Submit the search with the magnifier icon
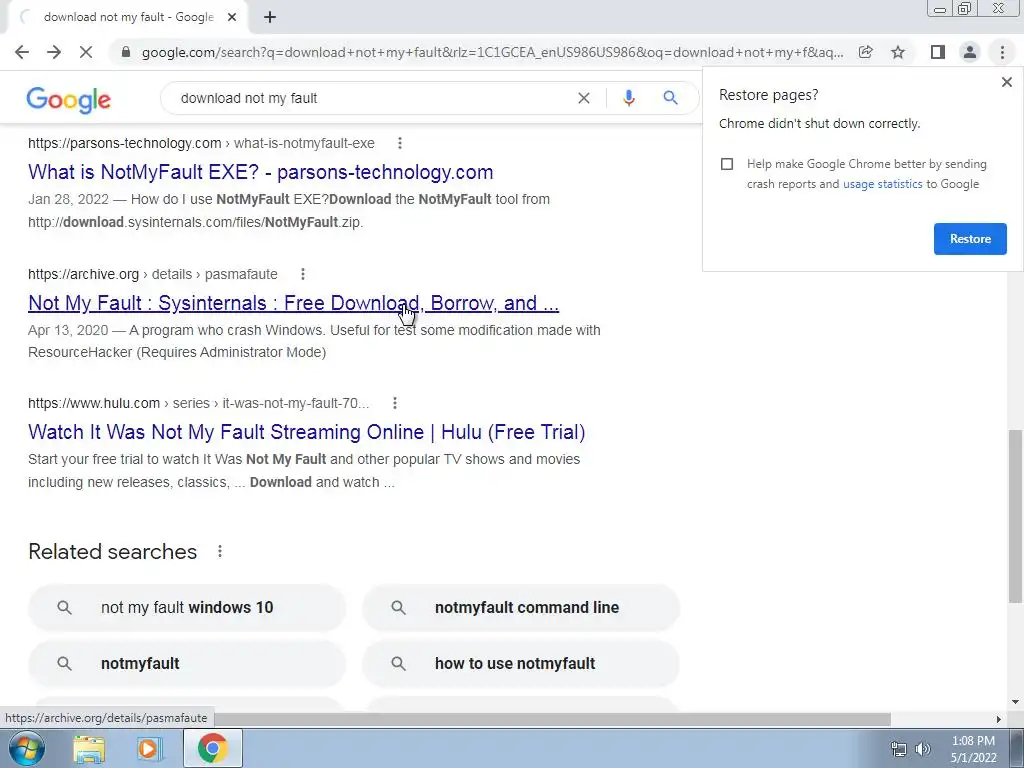The image size is (1024, 768). click(x=670, y=98)
